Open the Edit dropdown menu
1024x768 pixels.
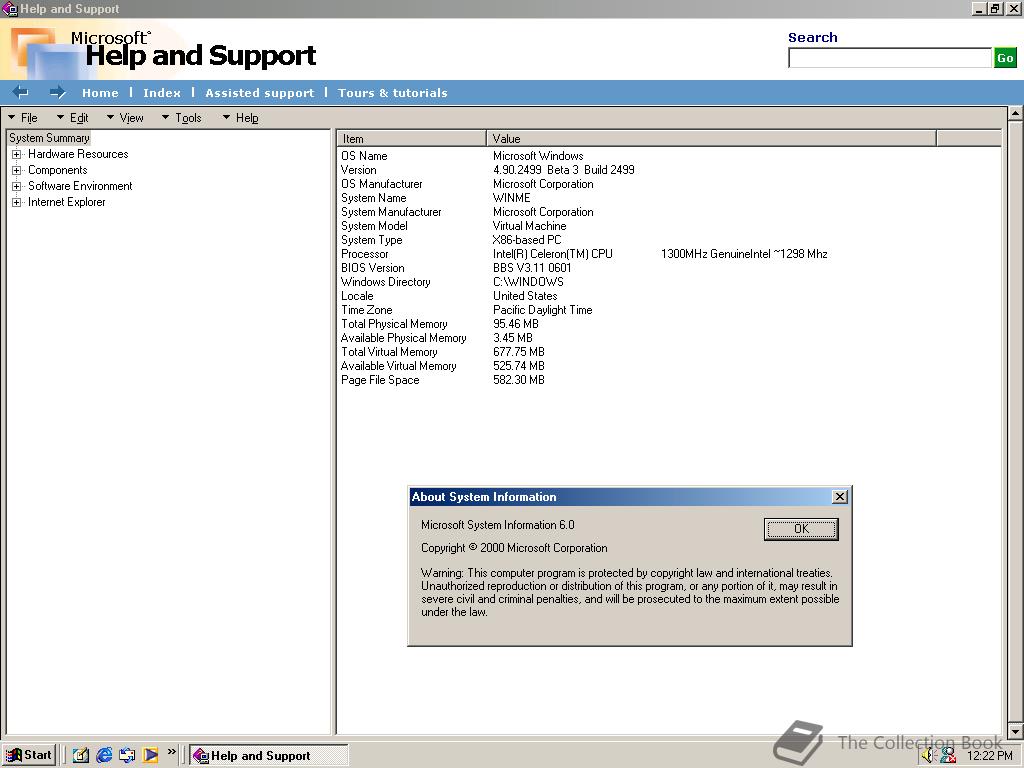(x=72, y=118)
